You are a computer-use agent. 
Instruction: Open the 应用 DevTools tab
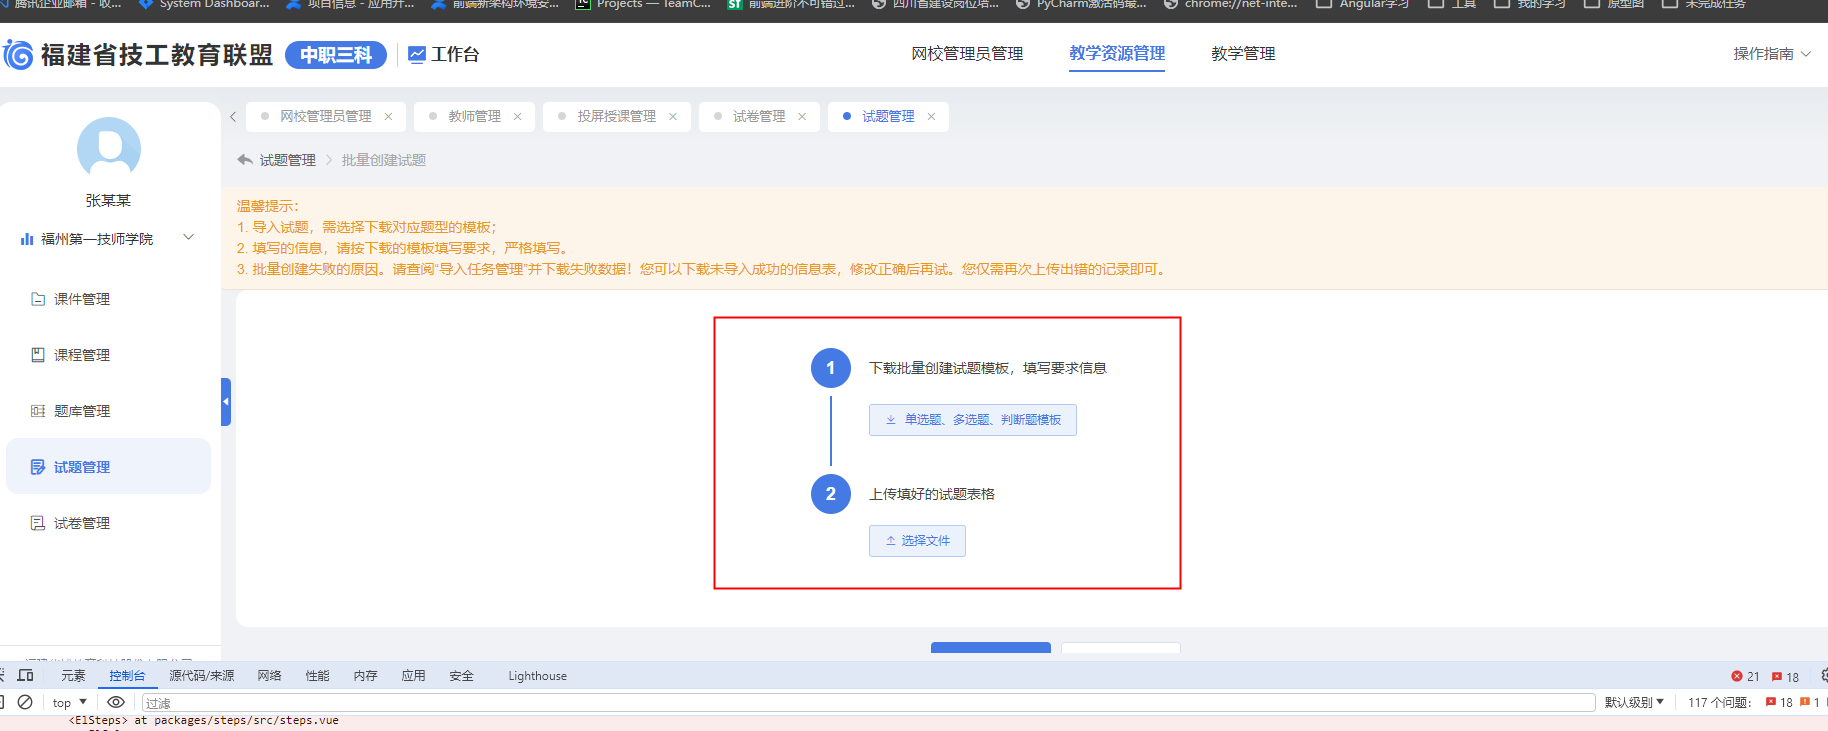413,676
